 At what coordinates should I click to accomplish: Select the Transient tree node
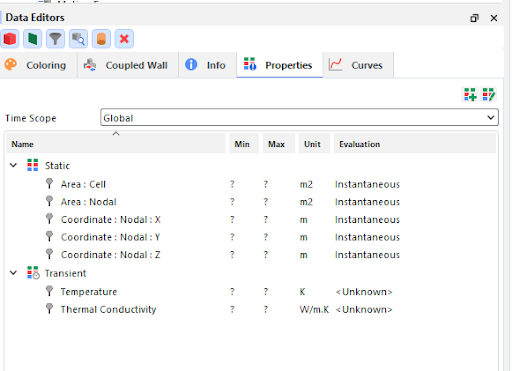coord(66,273)
